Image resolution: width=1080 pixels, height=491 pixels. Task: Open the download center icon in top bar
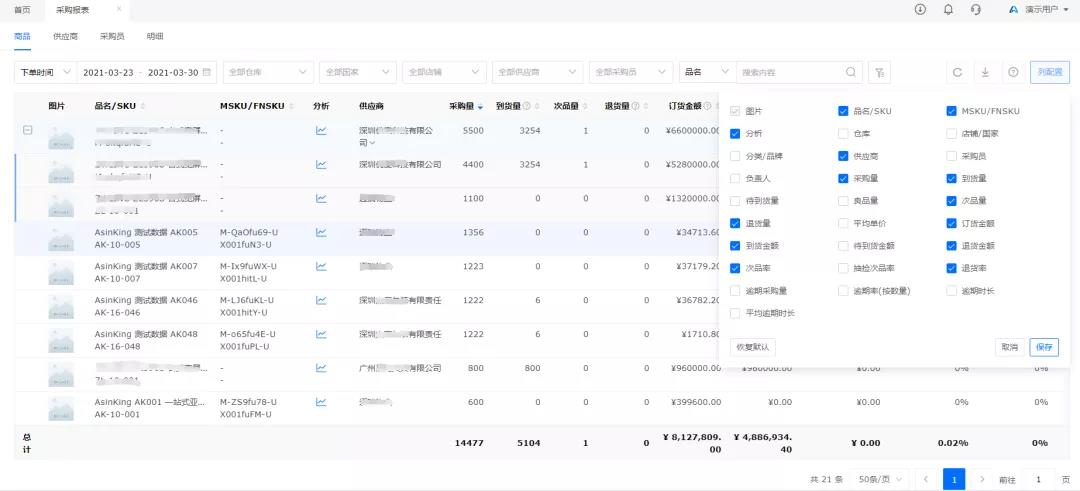click(x=920, y=10)
